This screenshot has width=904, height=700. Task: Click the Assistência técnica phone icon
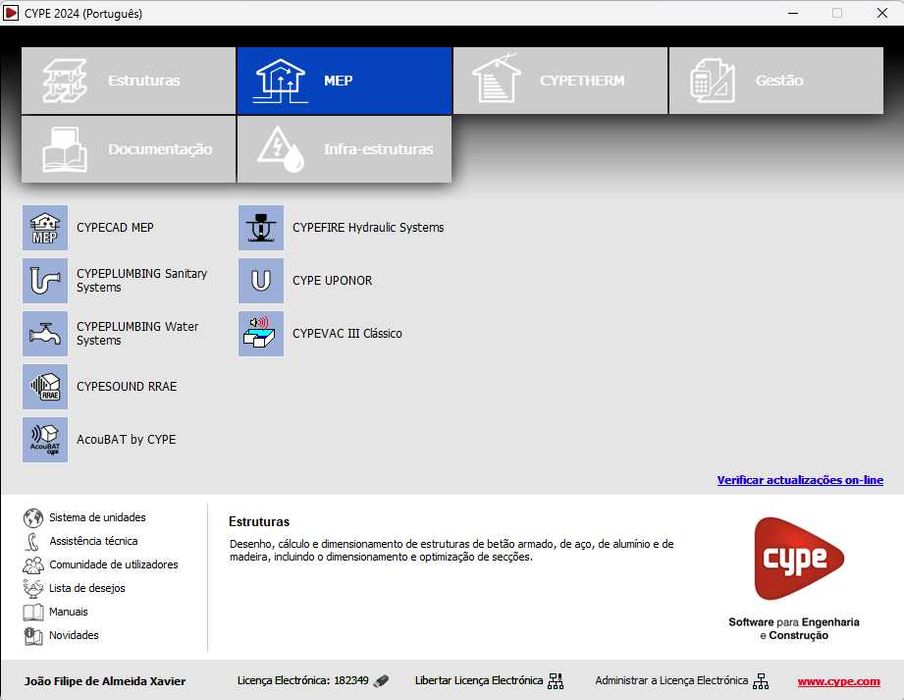(33, 541)
